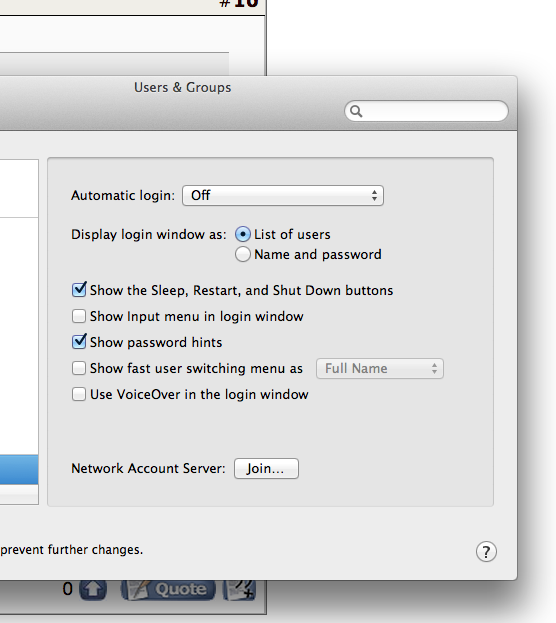Click the Join... button for Network Account Server

266,468
